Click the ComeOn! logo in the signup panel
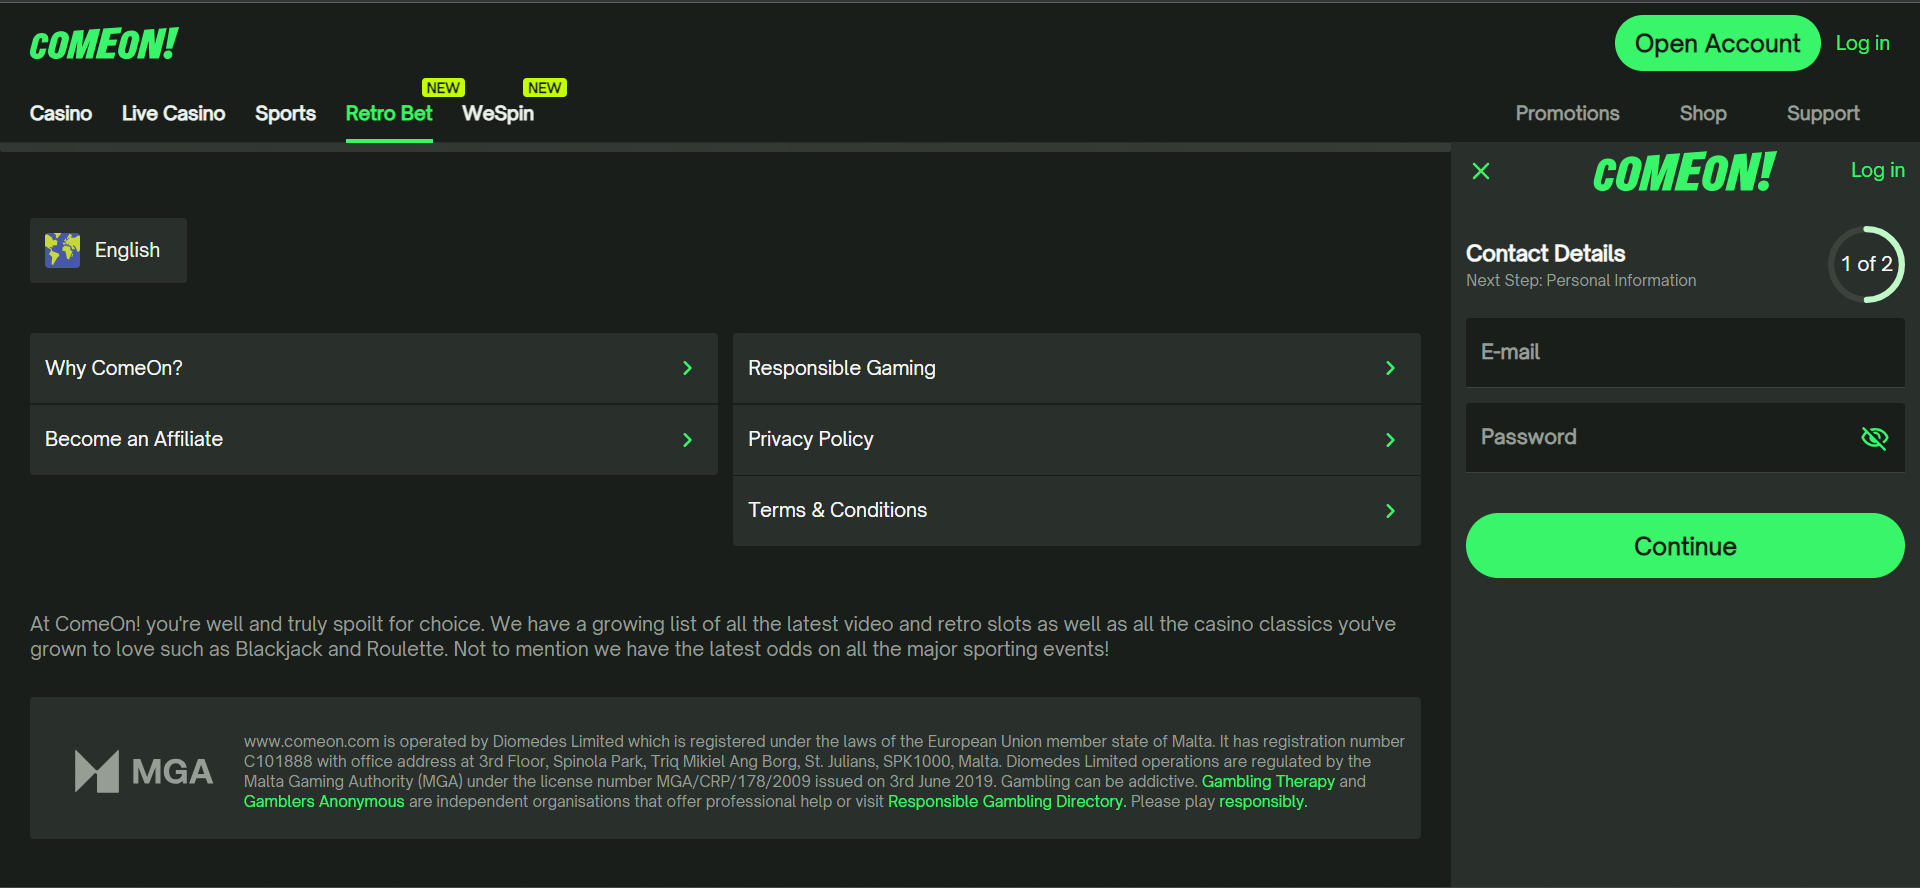 pos(1684,173)
